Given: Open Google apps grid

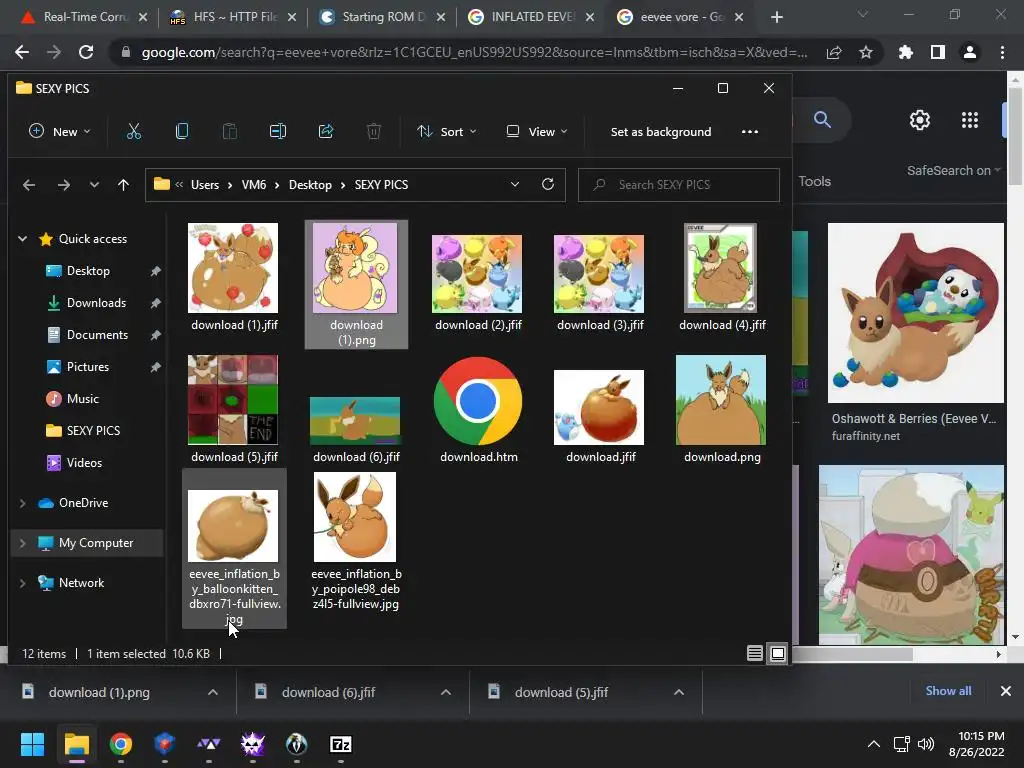Looking at the screenshot, I should click(970, 120).
